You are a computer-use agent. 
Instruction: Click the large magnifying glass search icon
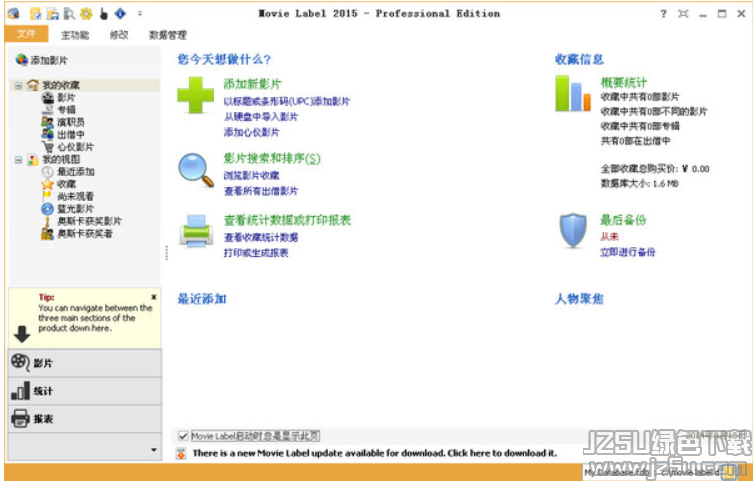(x=195, y=170)
